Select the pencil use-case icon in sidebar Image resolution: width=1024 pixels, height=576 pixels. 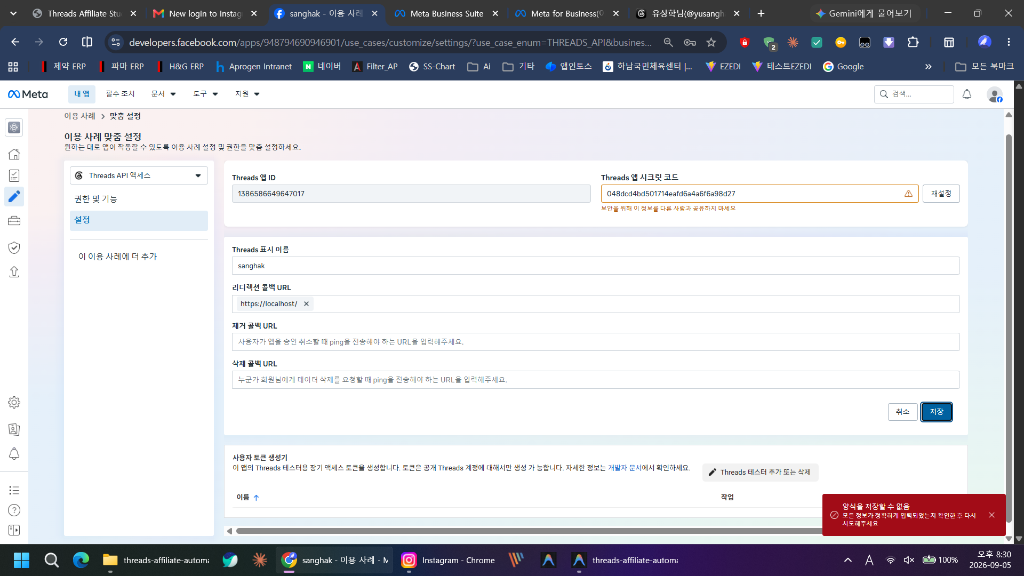click(x=14, y=197)
